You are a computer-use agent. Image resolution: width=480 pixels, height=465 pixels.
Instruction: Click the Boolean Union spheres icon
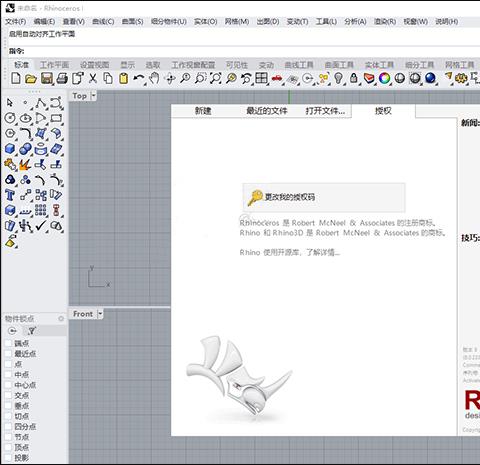[25, 149]
